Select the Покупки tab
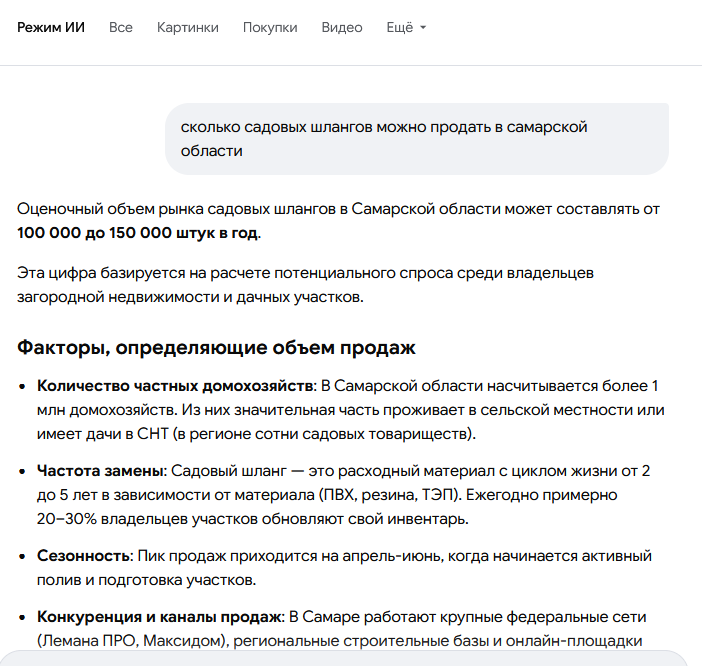702x666 pixels. coord(270,27)
